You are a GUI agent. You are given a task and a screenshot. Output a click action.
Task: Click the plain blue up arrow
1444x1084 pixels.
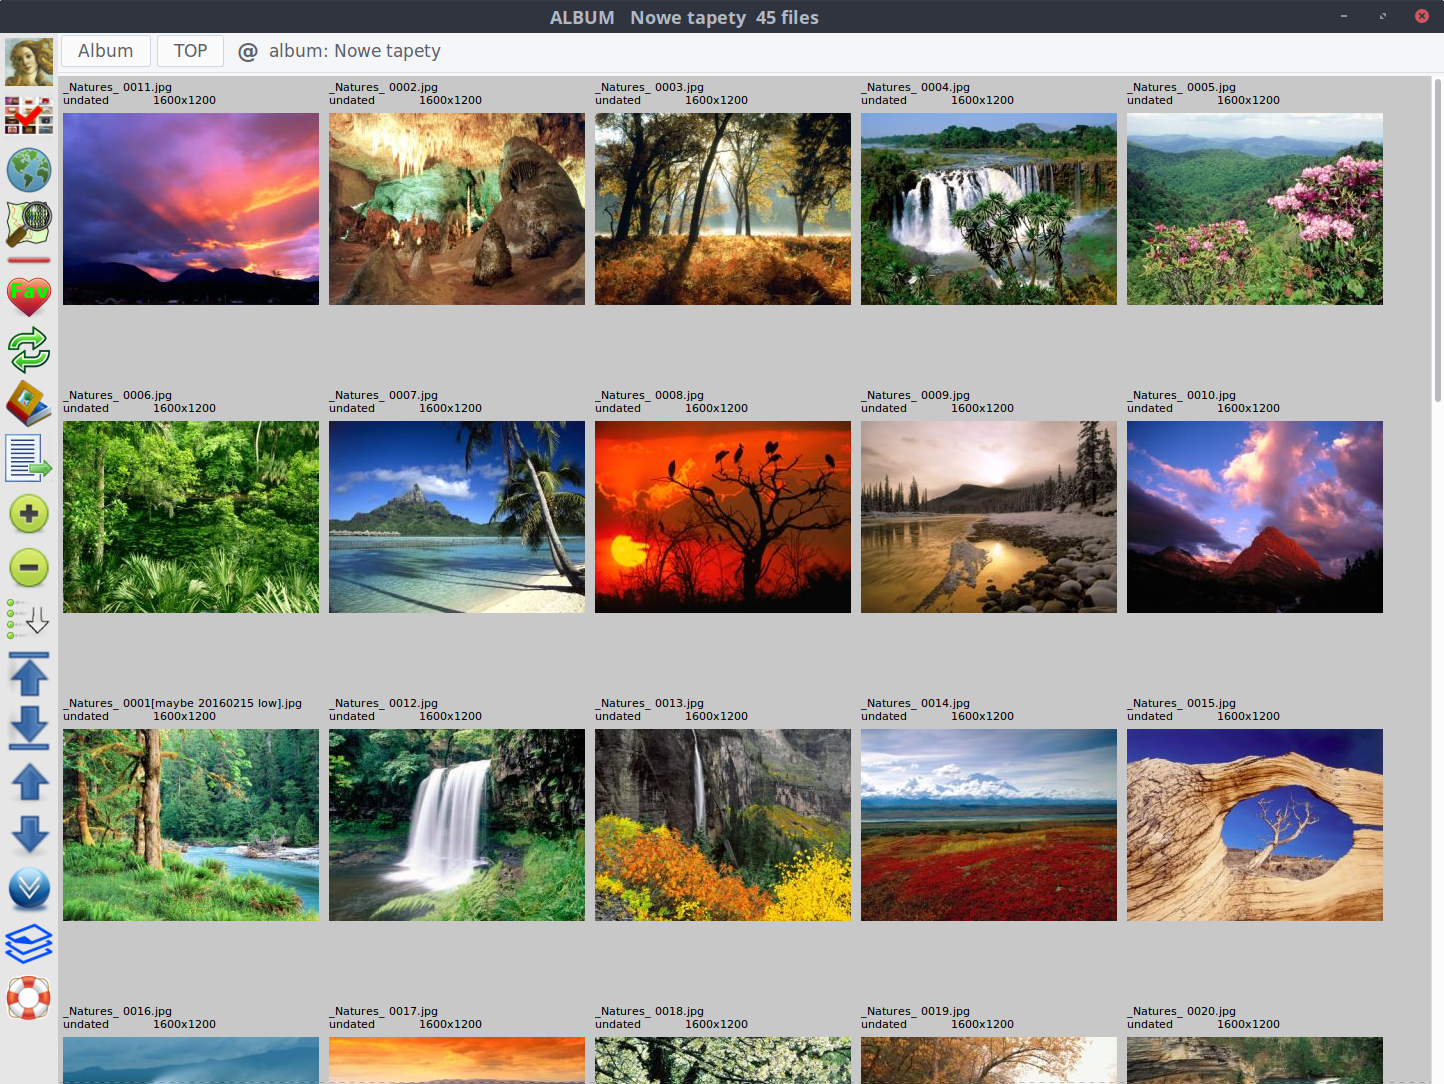coord(29,782)
